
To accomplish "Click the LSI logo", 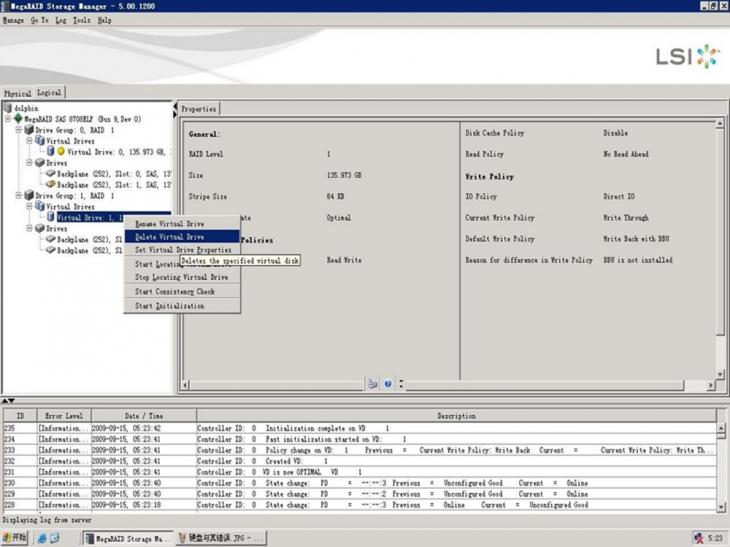I will (x=687, y=55).
